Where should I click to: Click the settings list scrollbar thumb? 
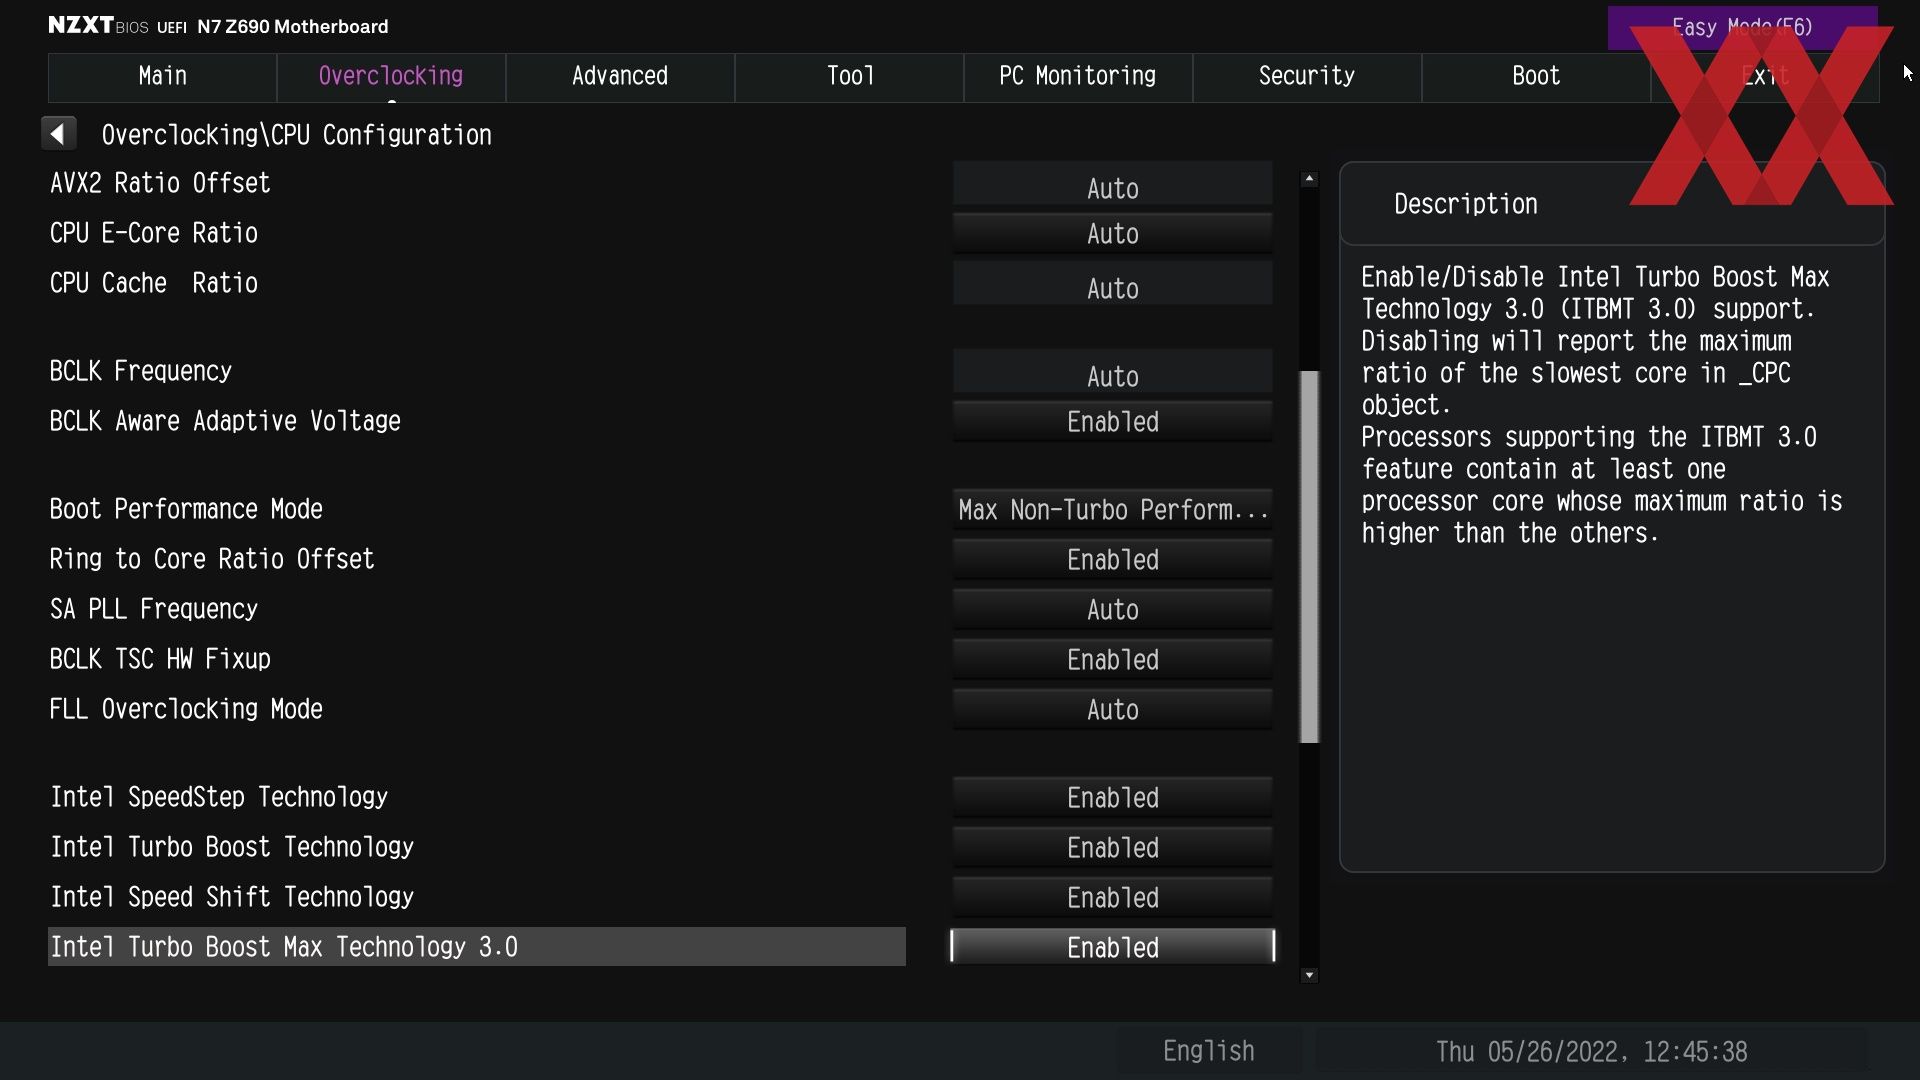coord(1309,557)
